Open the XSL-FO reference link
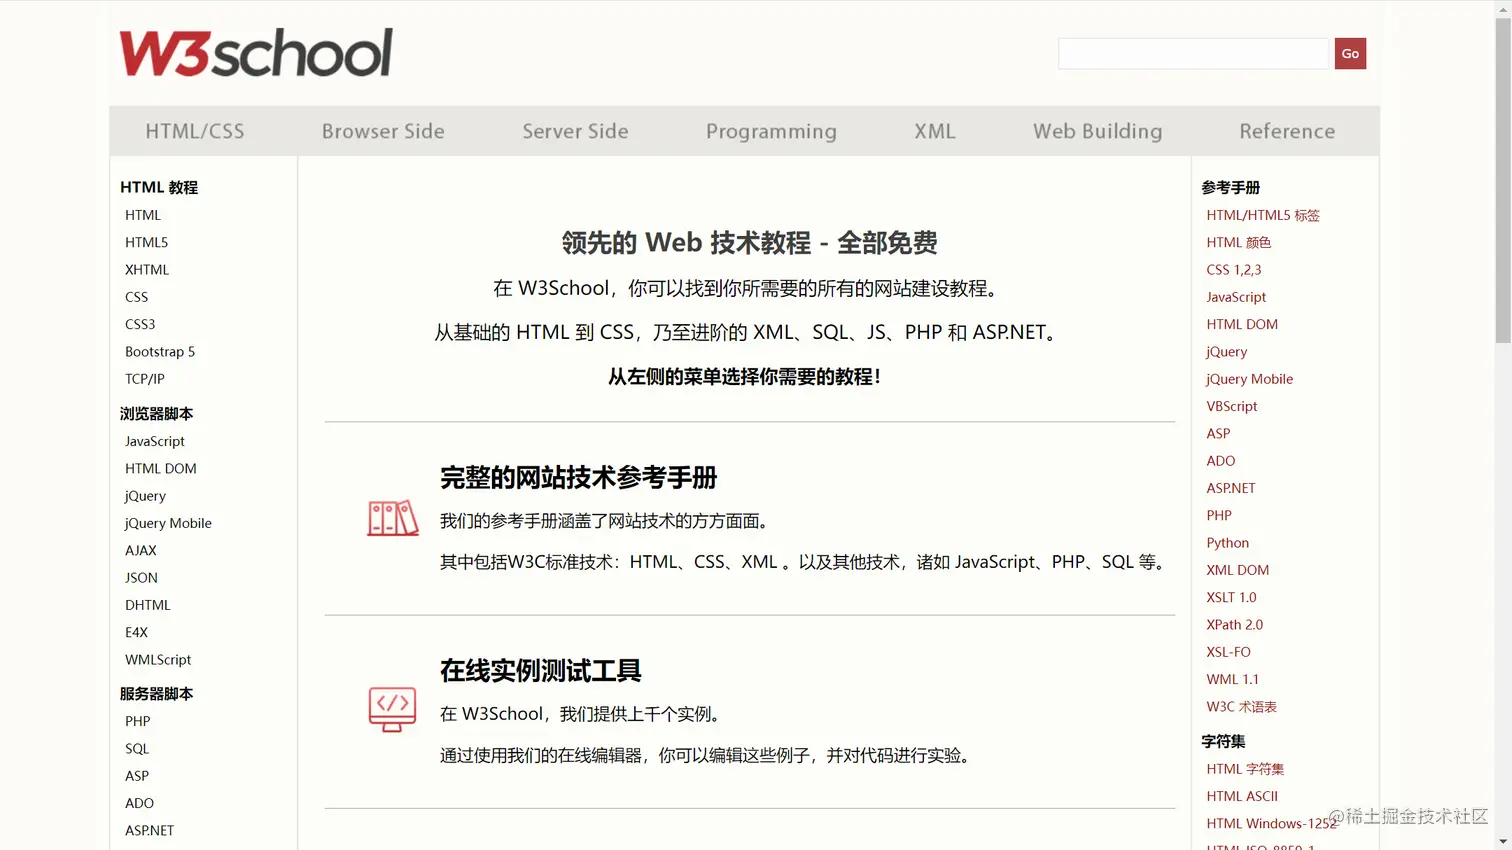This screenshot has width=1512, height=850. click(1228, 652)
